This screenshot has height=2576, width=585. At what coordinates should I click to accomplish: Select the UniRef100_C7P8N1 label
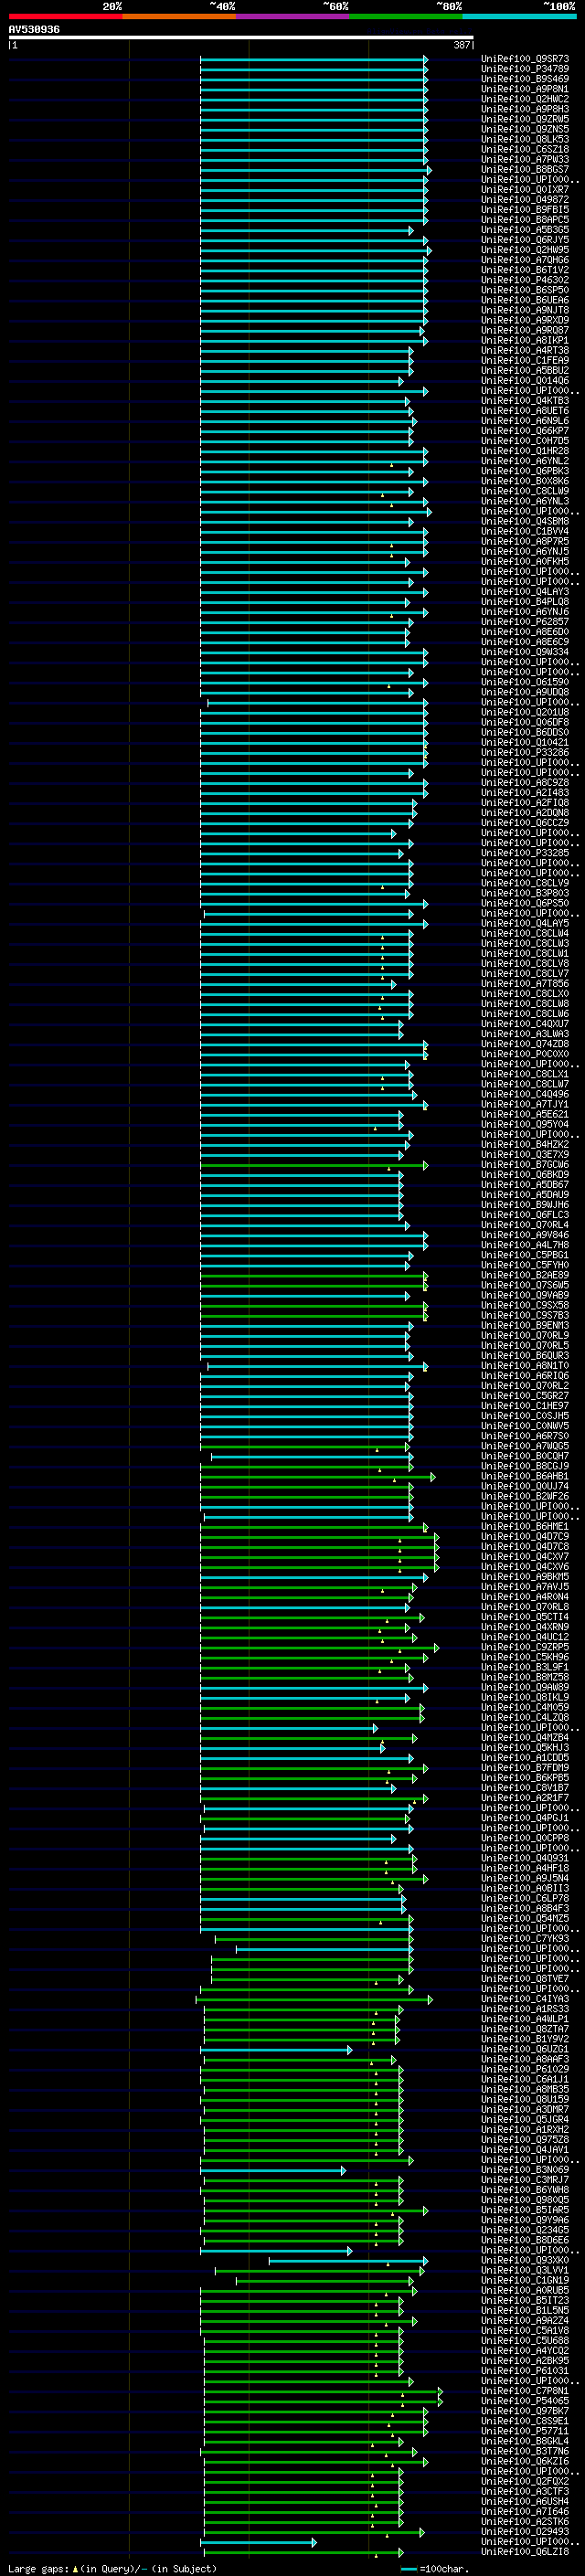pos(525,2391)
